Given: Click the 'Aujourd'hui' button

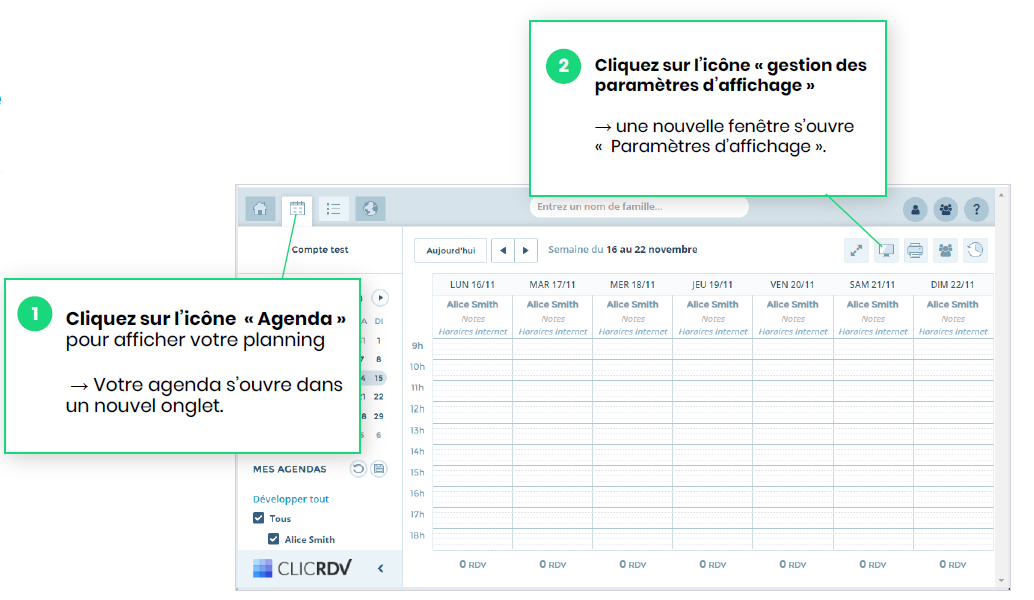Looking at the screenshot, I should pyautogui.click(x=450, y=250).
